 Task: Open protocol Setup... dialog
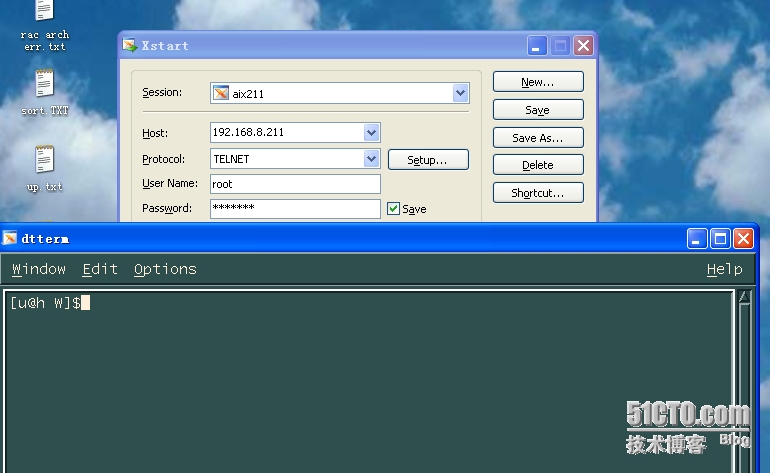click(428, 160)
